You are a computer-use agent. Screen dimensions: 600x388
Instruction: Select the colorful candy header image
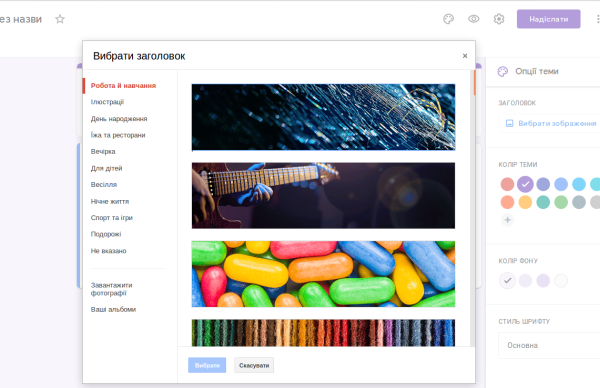[x=323, y=274]
